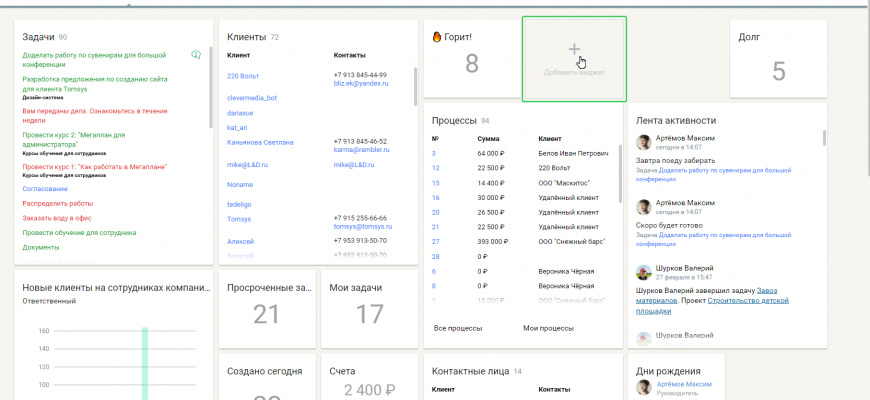The height and width of the screenshot is (400, 870).
Task: Open client 220 Вольт in Клиенты list
Action: (241, 76)
